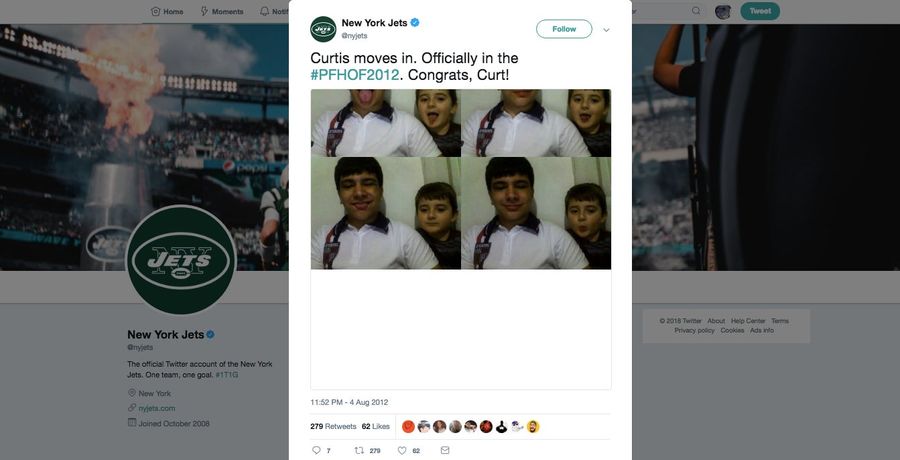Click the reply speech bubble icon
Viewport: 900px width, 460px height.
316,450
